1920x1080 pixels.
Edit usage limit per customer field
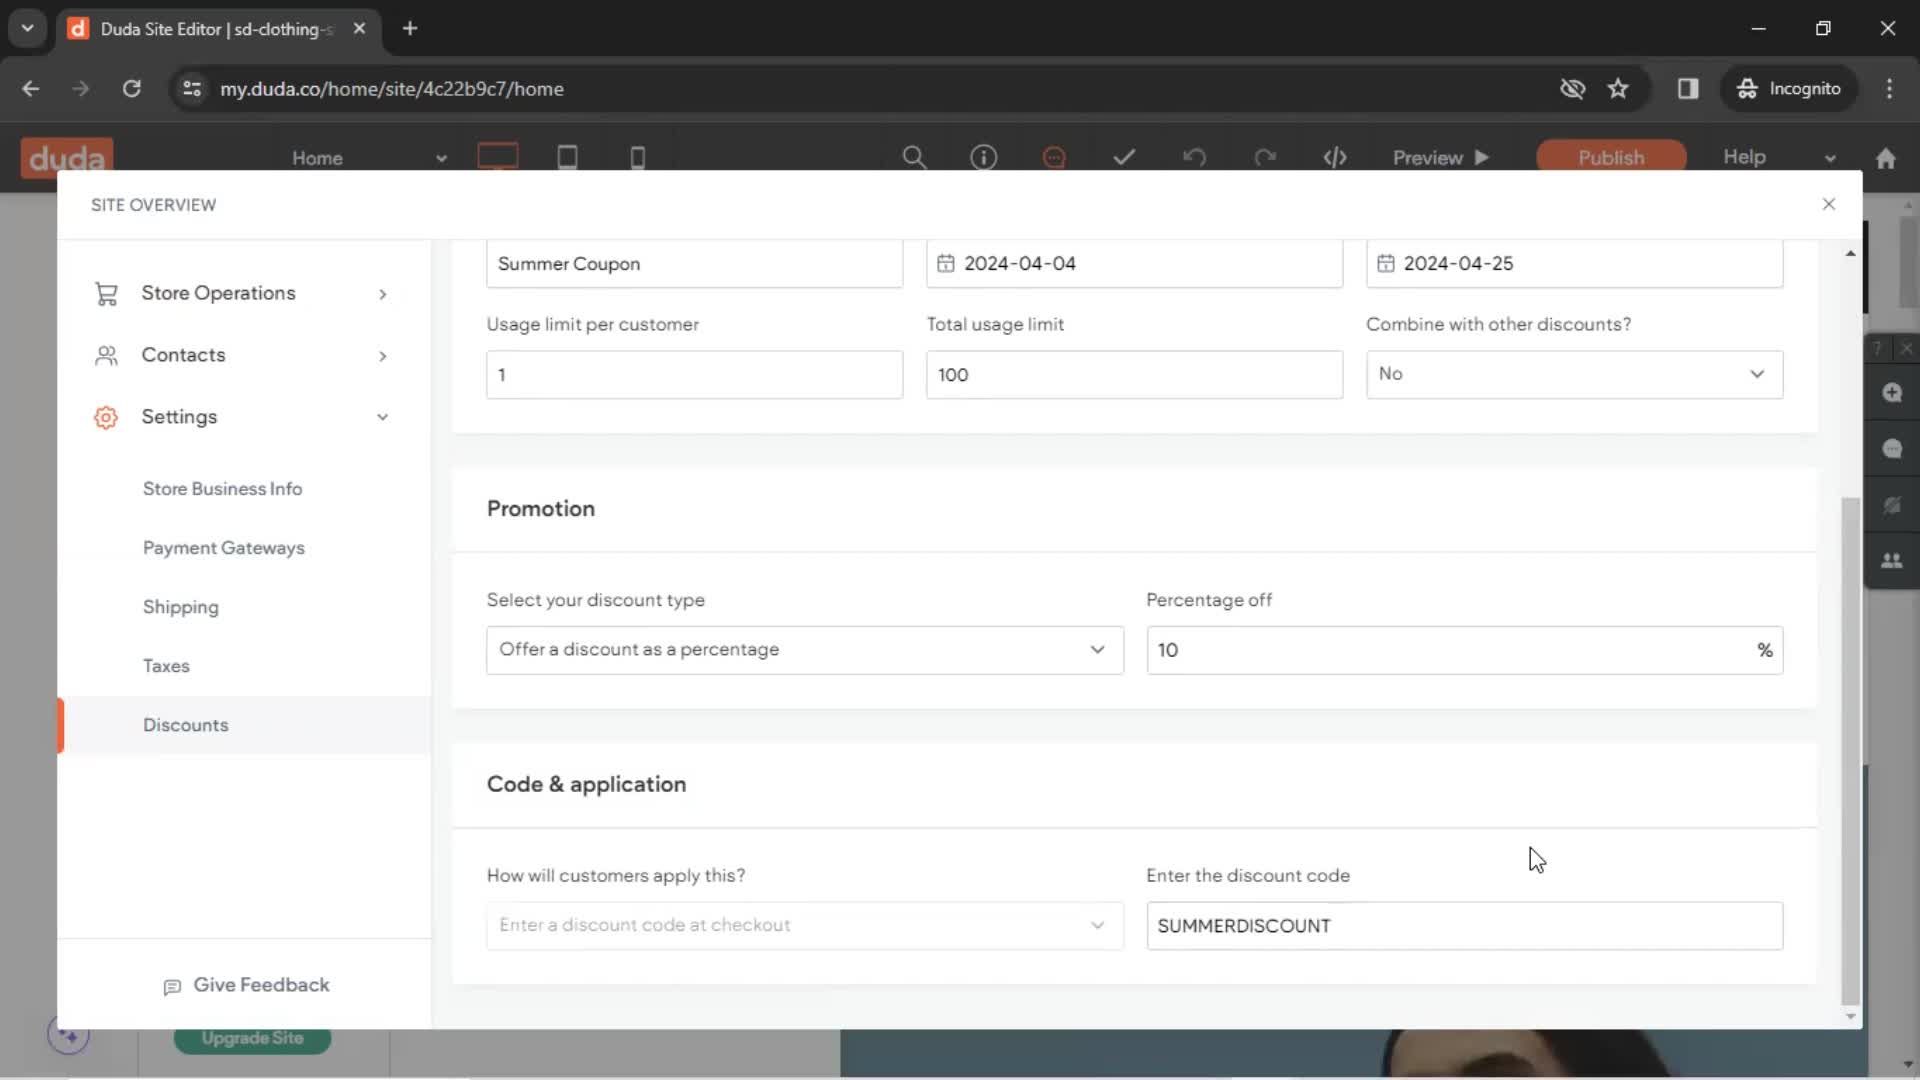(x=694, y=375)
